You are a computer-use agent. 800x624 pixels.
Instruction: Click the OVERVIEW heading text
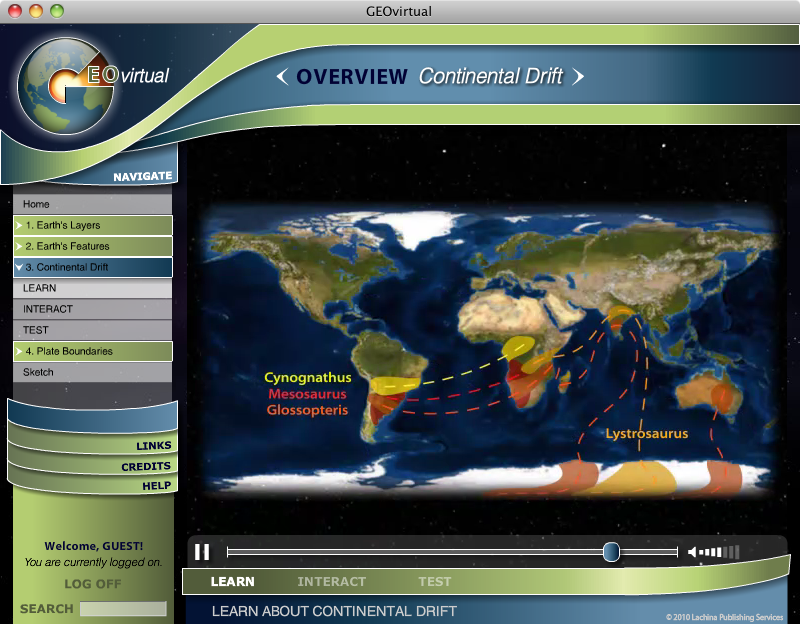click(x=352, y=77)
